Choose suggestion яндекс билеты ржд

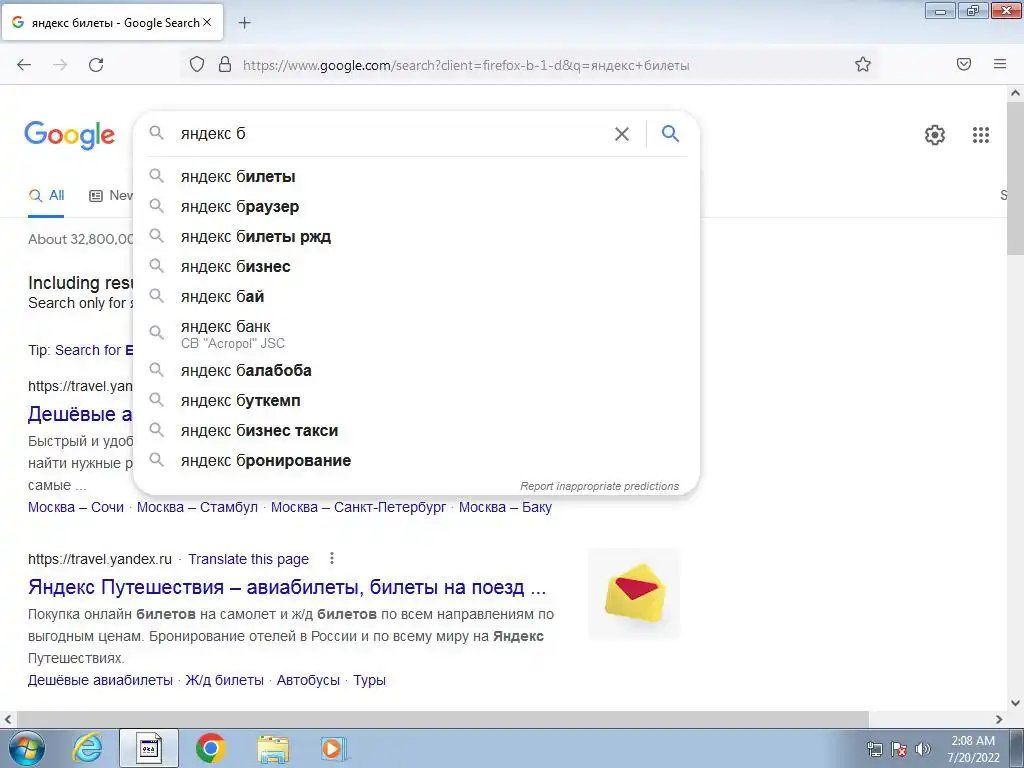click(417, 236)
